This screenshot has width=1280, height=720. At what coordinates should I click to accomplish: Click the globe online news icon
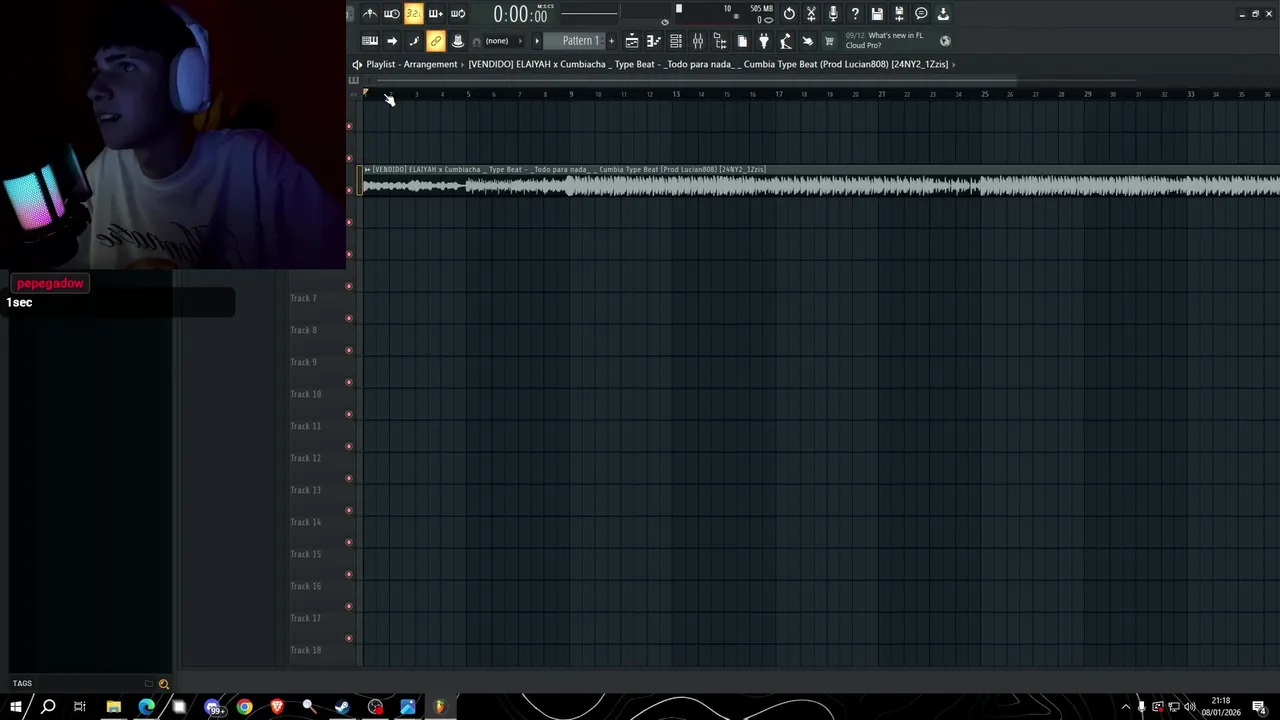[945, 41]
